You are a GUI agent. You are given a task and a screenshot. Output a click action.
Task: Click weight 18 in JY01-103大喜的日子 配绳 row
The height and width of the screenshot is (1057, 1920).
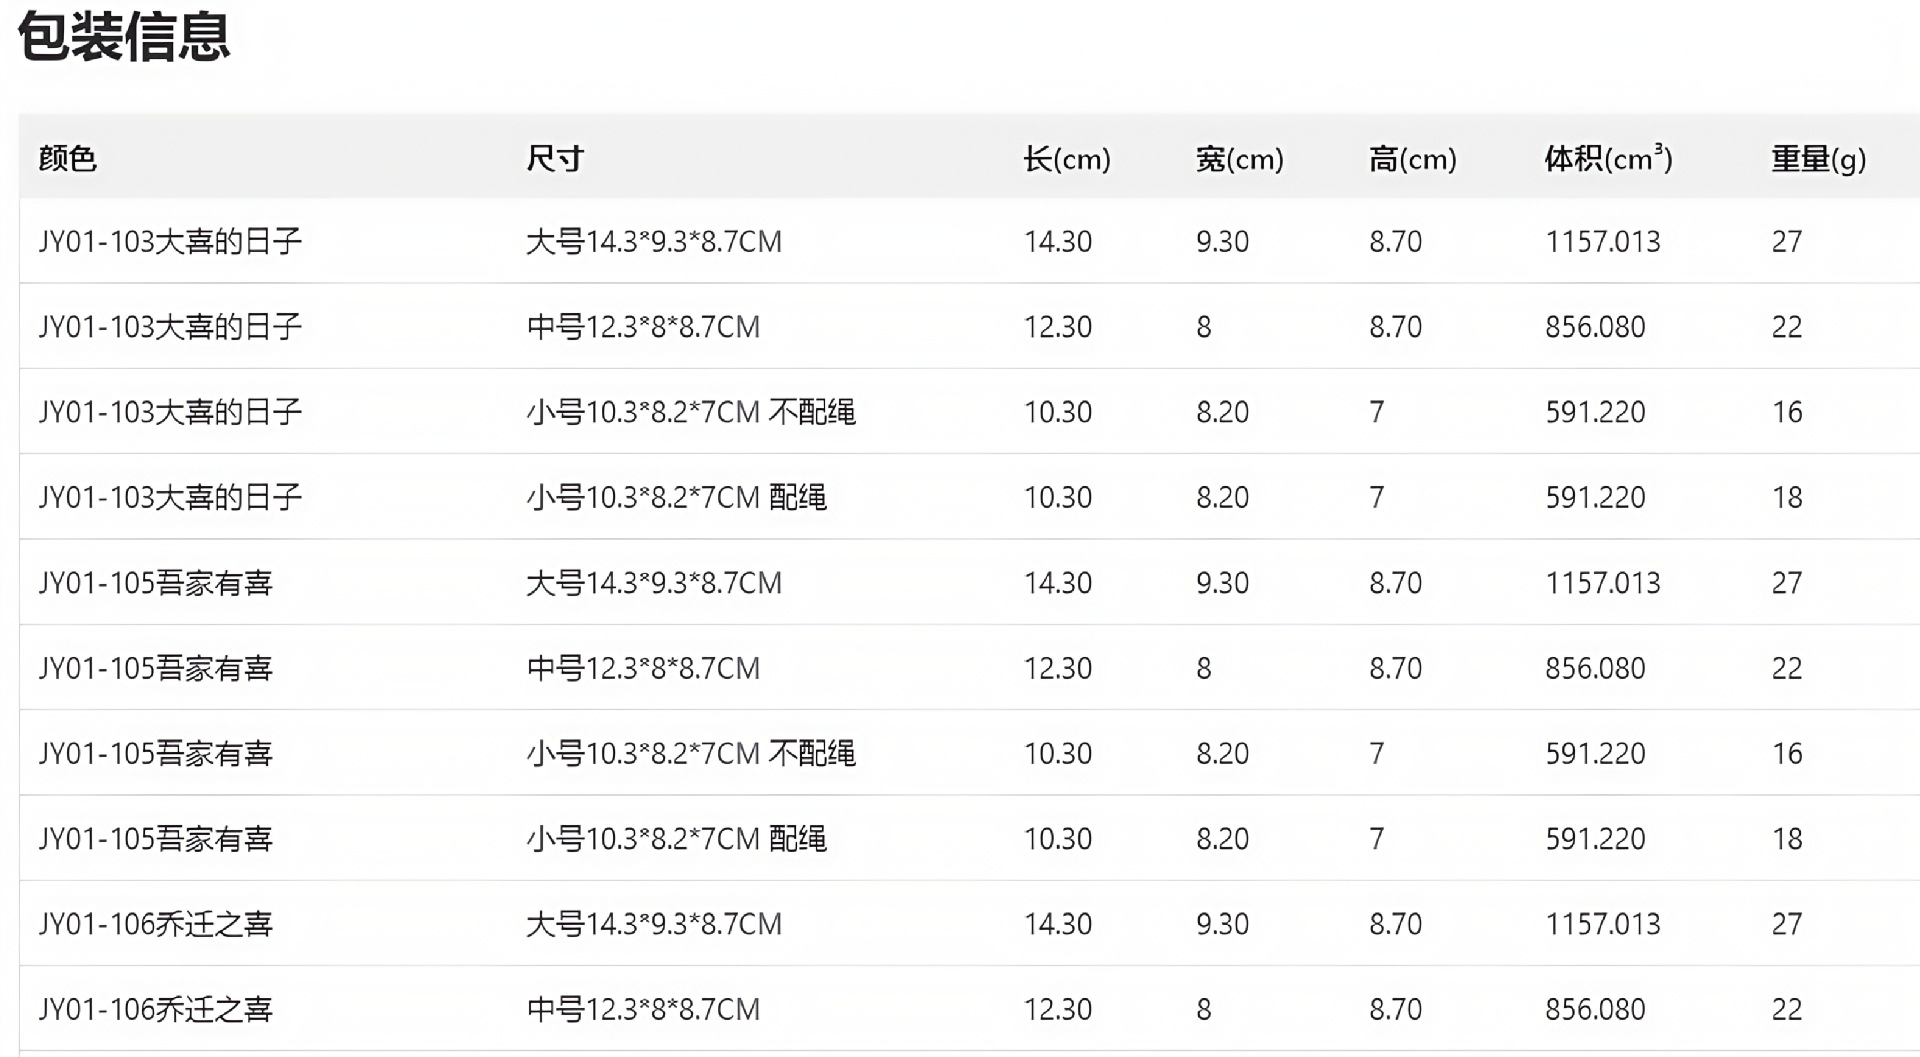(x=1787, y=497)
